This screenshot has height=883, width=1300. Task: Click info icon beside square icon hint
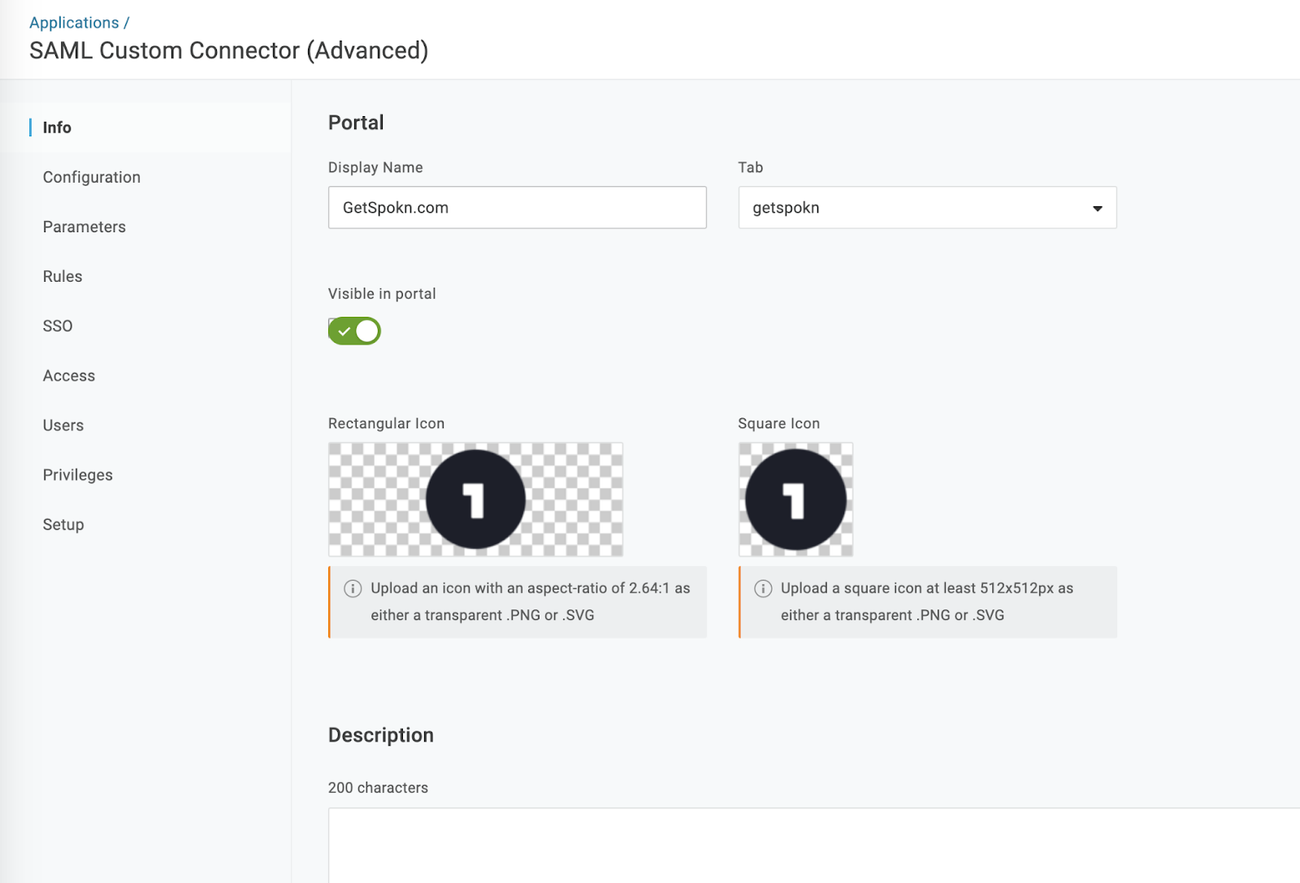tap(762, 588)
